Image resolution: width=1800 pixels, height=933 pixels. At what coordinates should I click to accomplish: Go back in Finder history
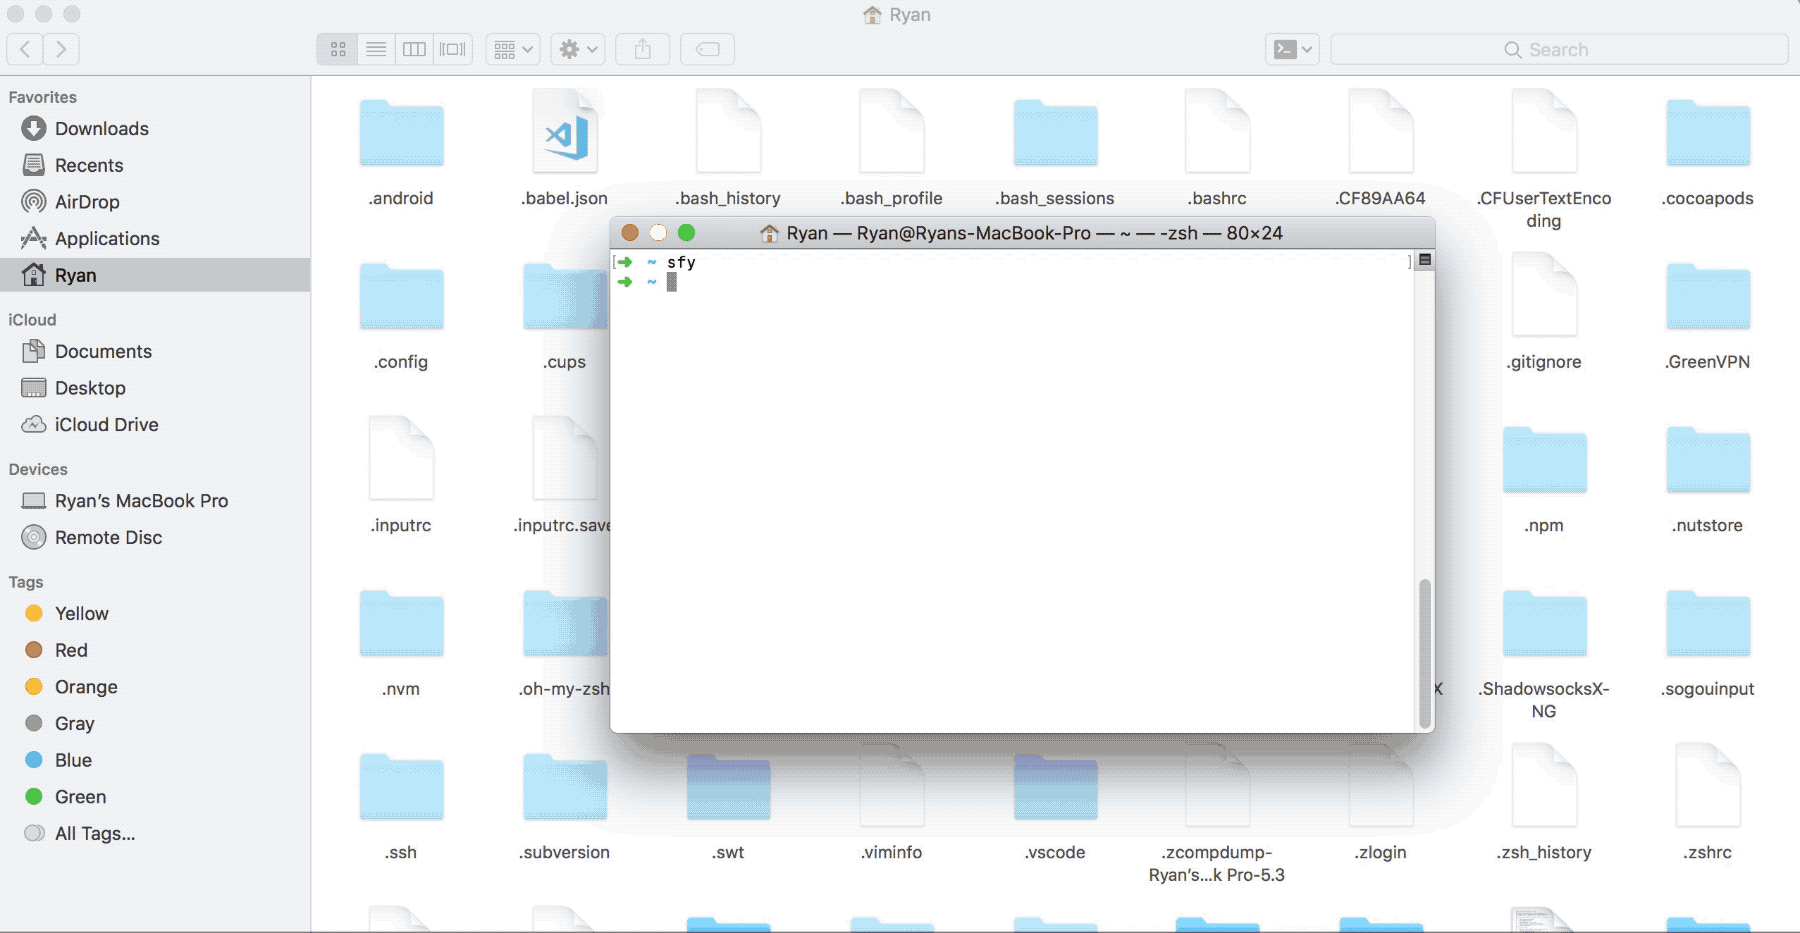[x=25, y=49]
